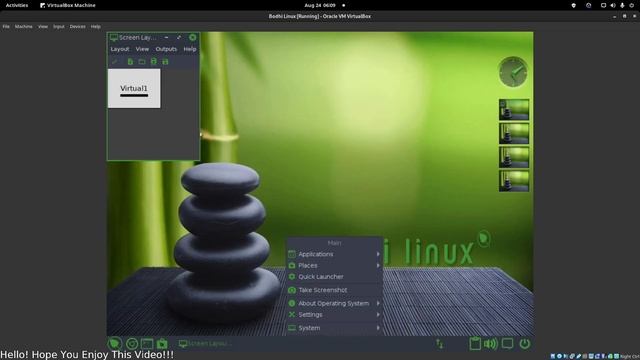Launch the terminal from the Bodhi shelf
The width and height of the screenshot is (640, 360).
pyautogui.click(x=147, y=344)
